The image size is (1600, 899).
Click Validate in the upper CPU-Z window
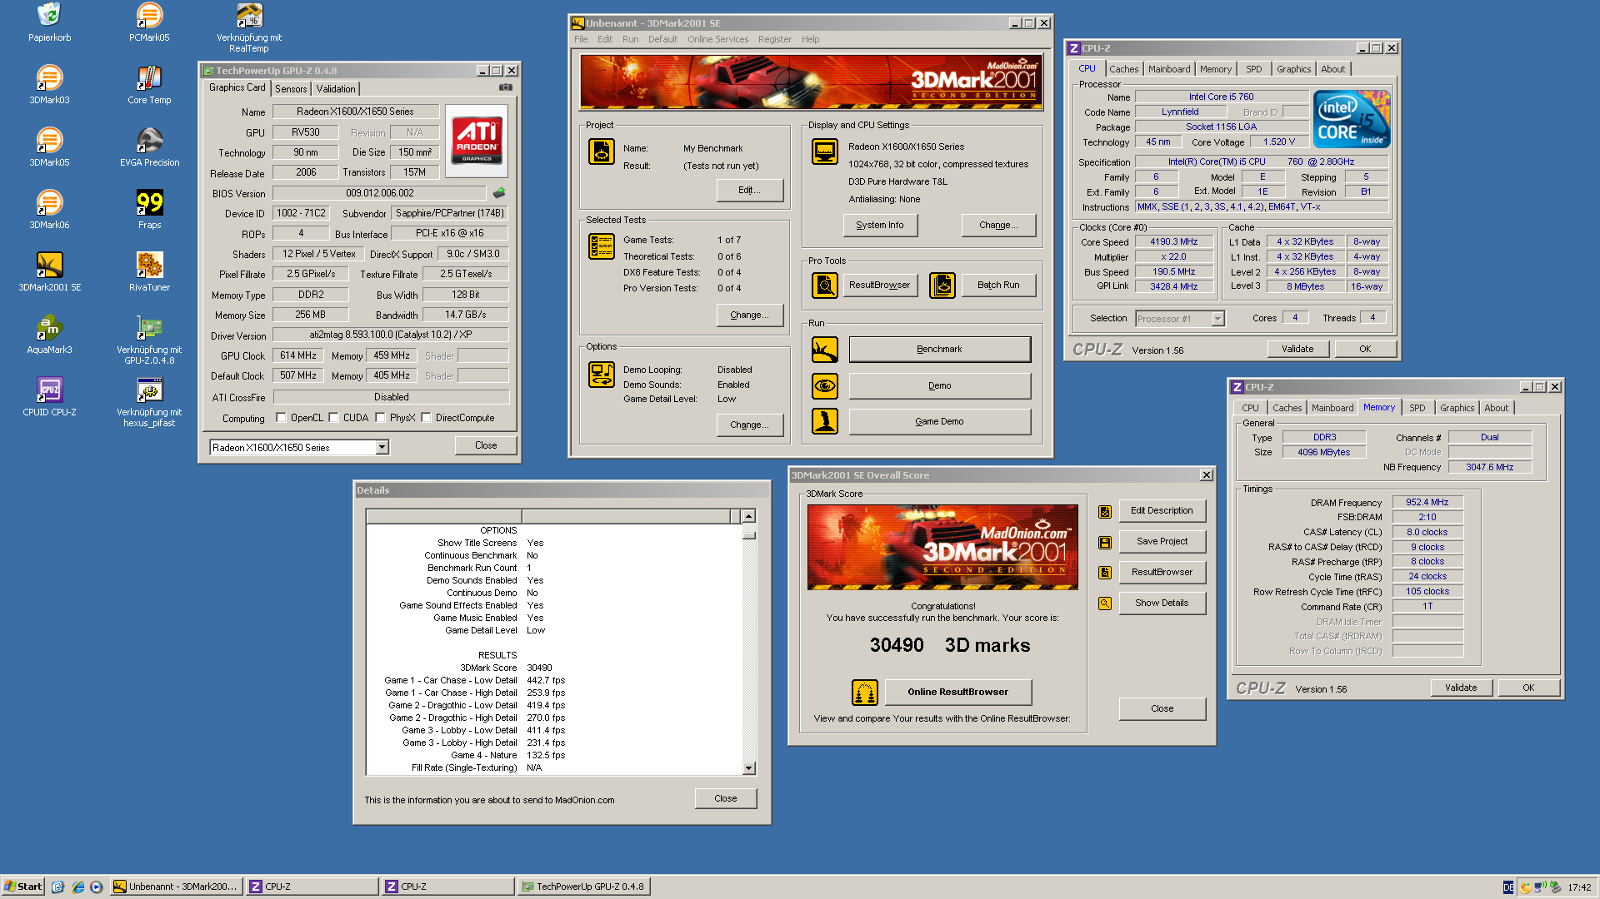[1298, 349]
